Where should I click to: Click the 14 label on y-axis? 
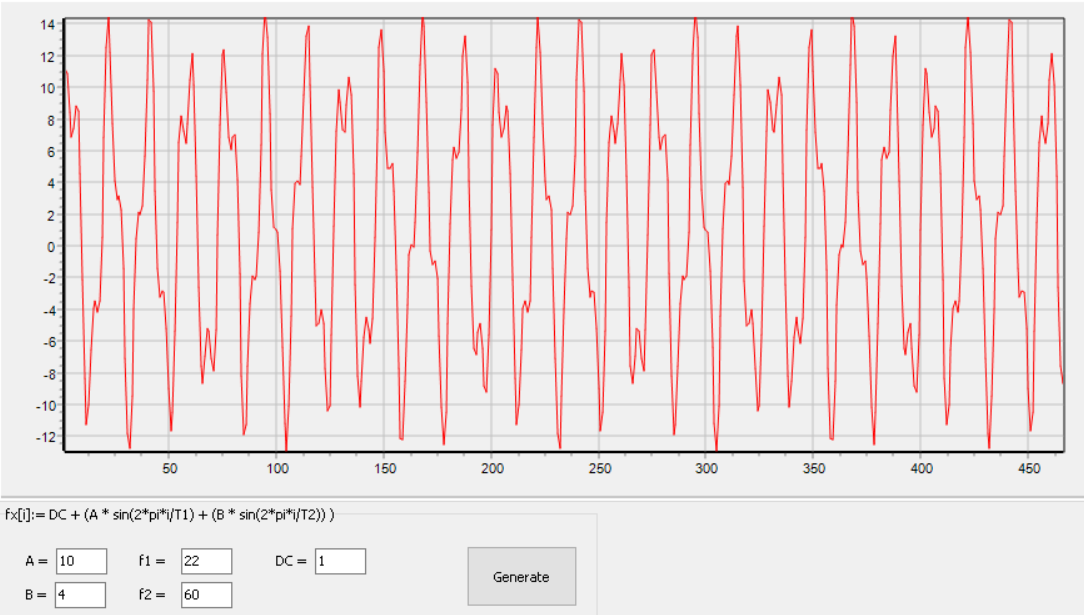[x=47, y=24]
